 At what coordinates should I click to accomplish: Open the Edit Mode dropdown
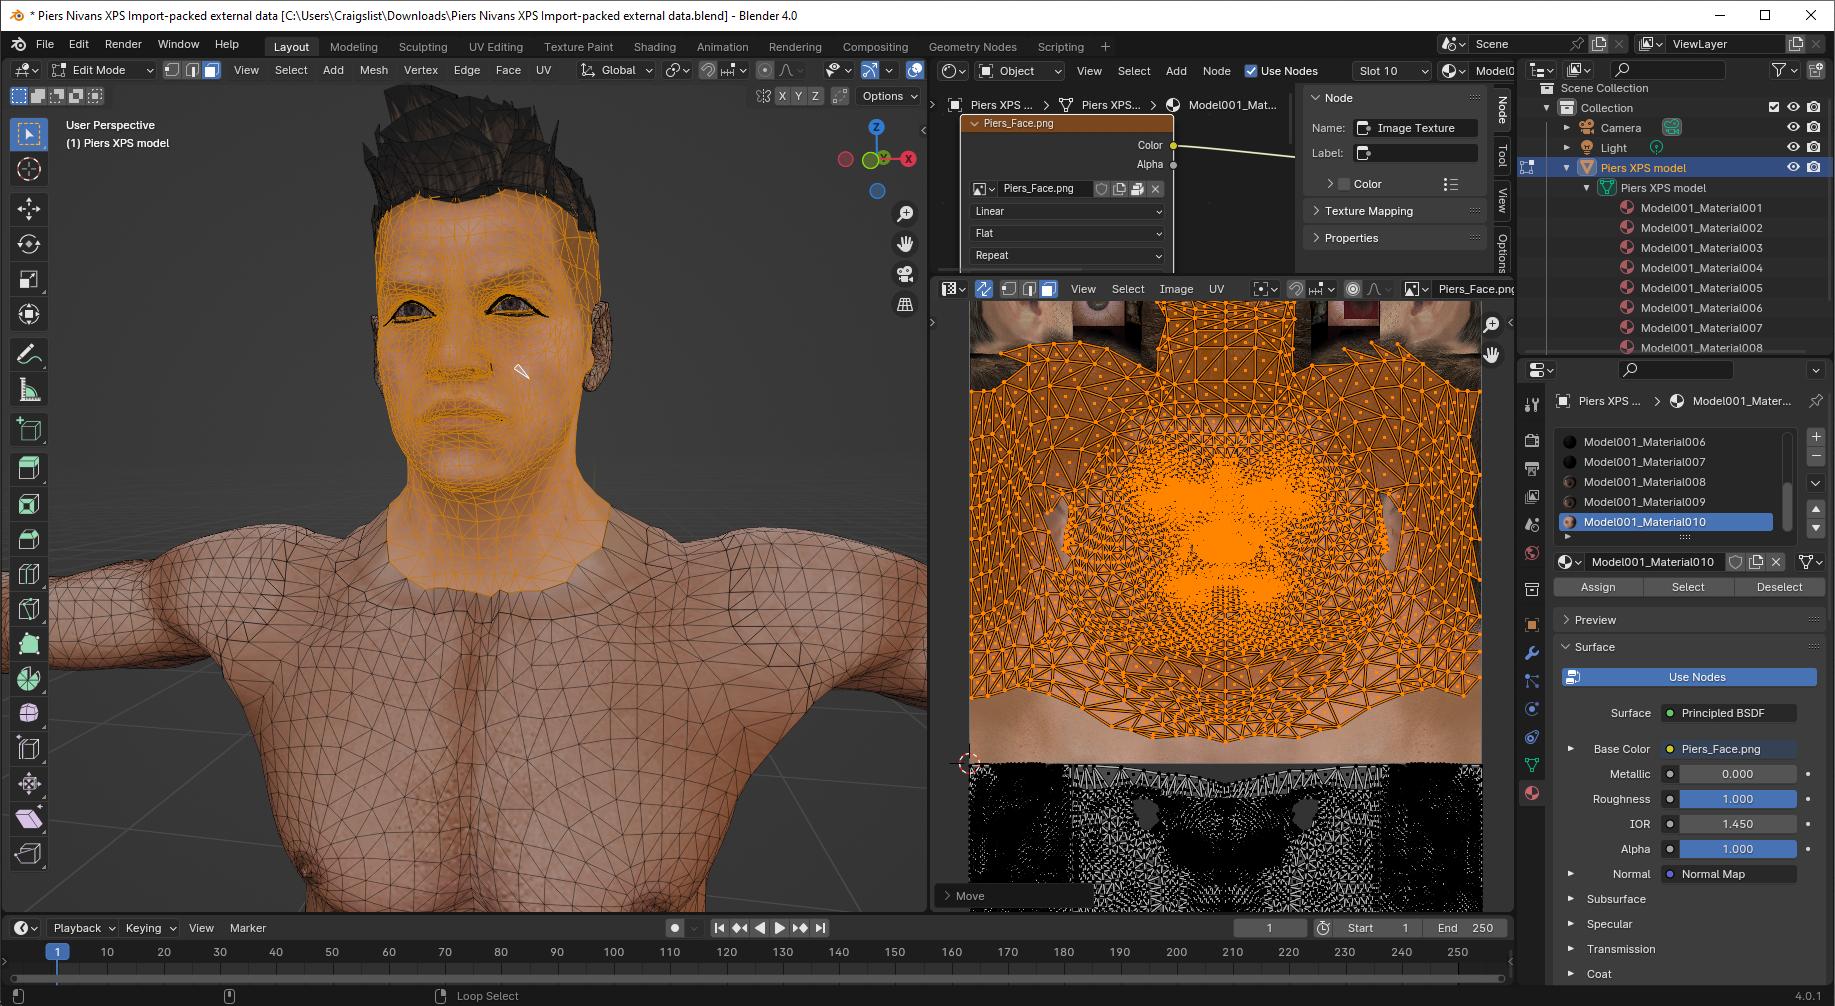click(102, 70)
